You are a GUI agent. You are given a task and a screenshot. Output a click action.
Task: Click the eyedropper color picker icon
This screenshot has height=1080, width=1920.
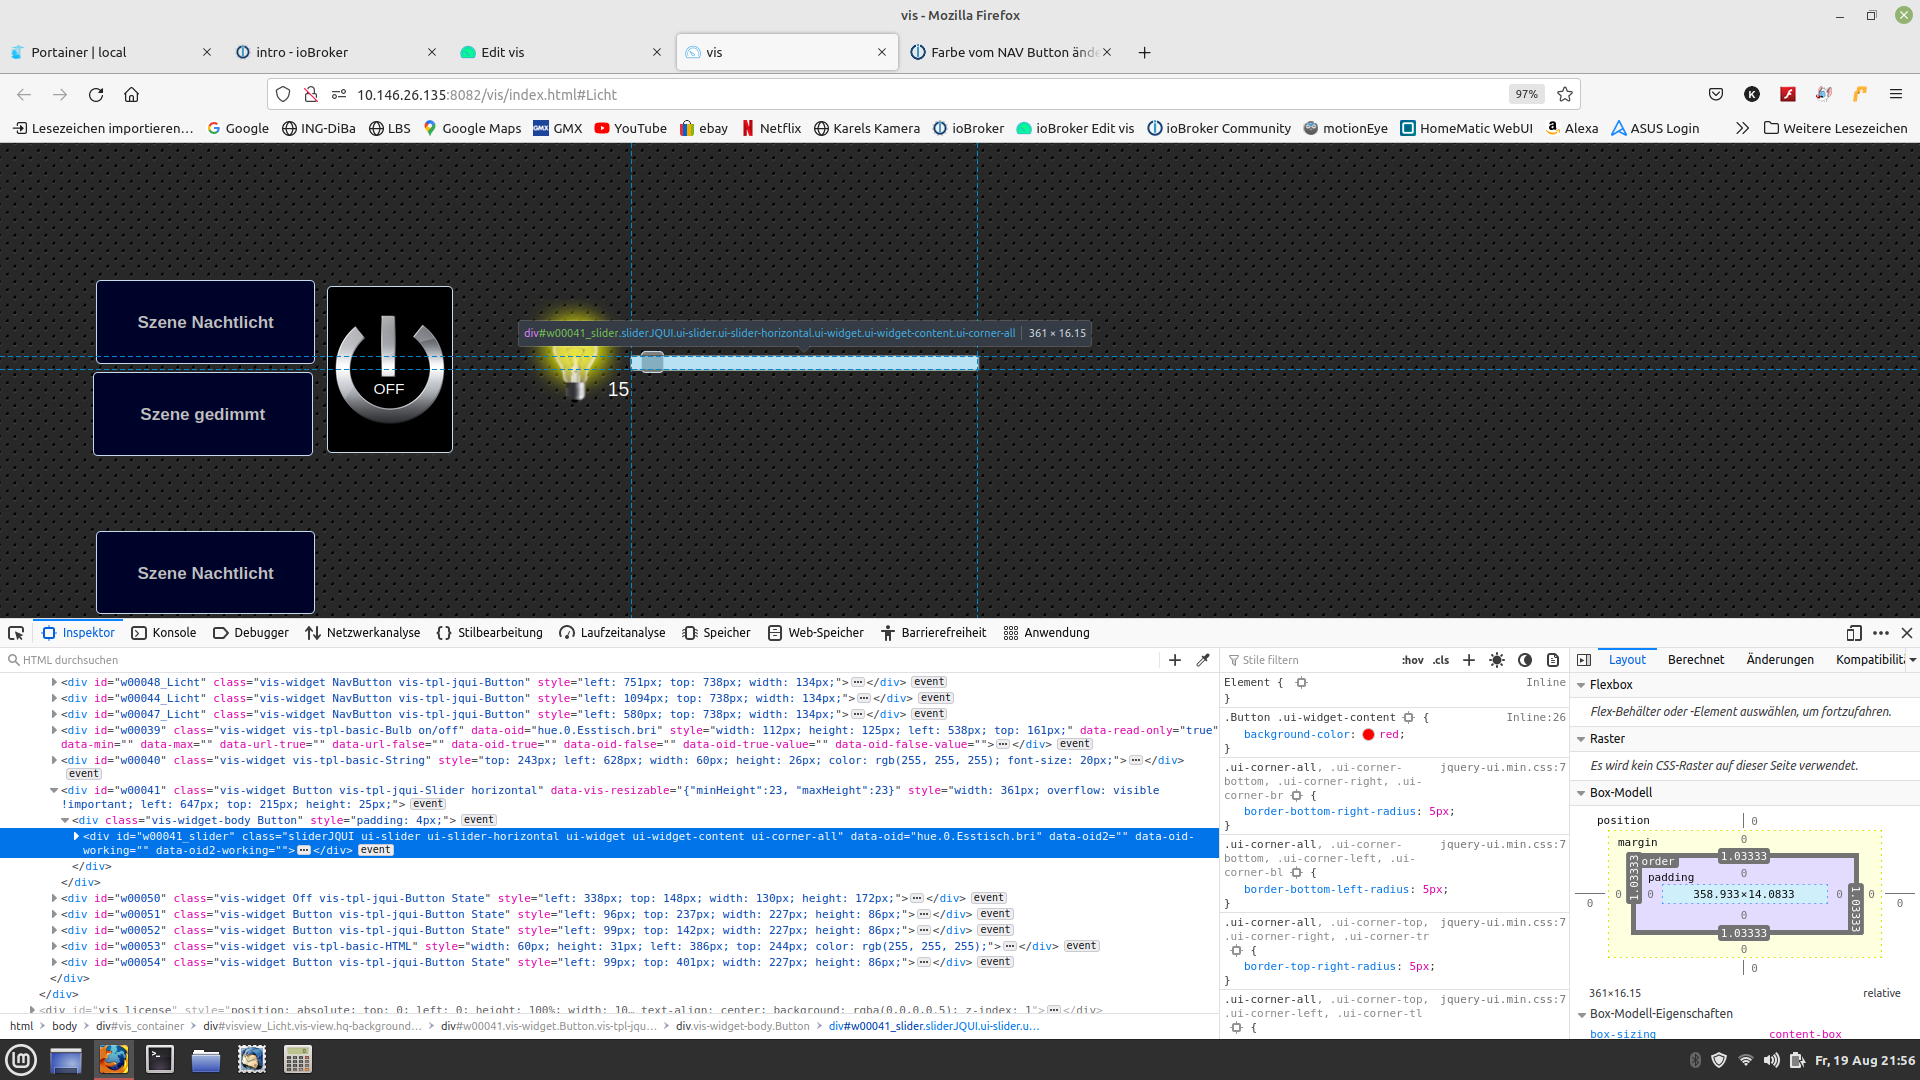[x=1203, y=660]
